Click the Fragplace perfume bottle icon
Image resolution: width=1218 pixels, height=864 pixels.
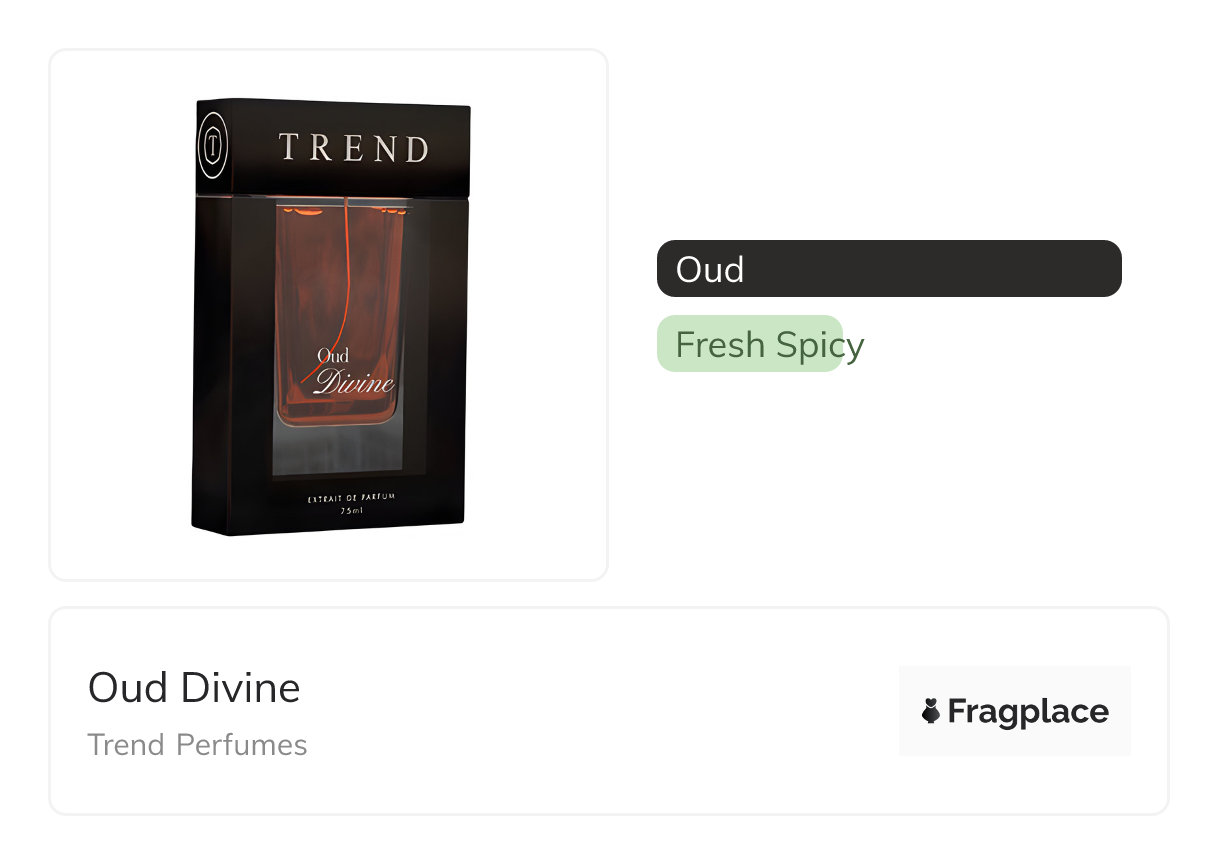click(x=930, y=711)
